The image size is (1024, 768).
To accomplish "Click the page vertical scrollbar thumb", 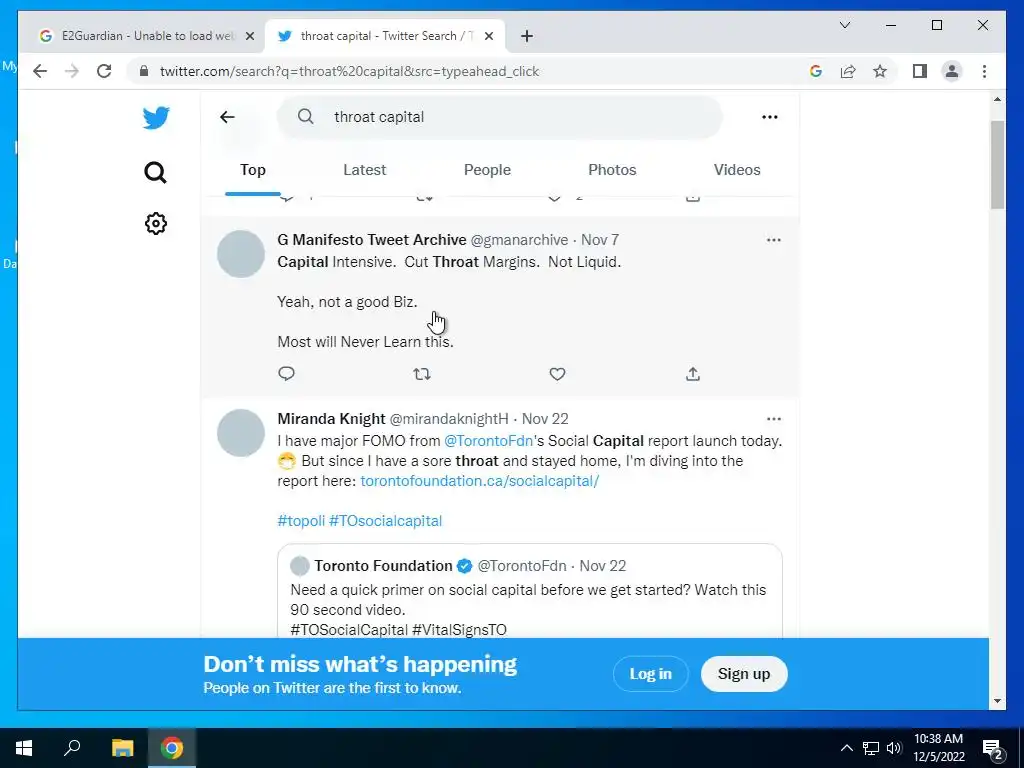I will (997, 165).
